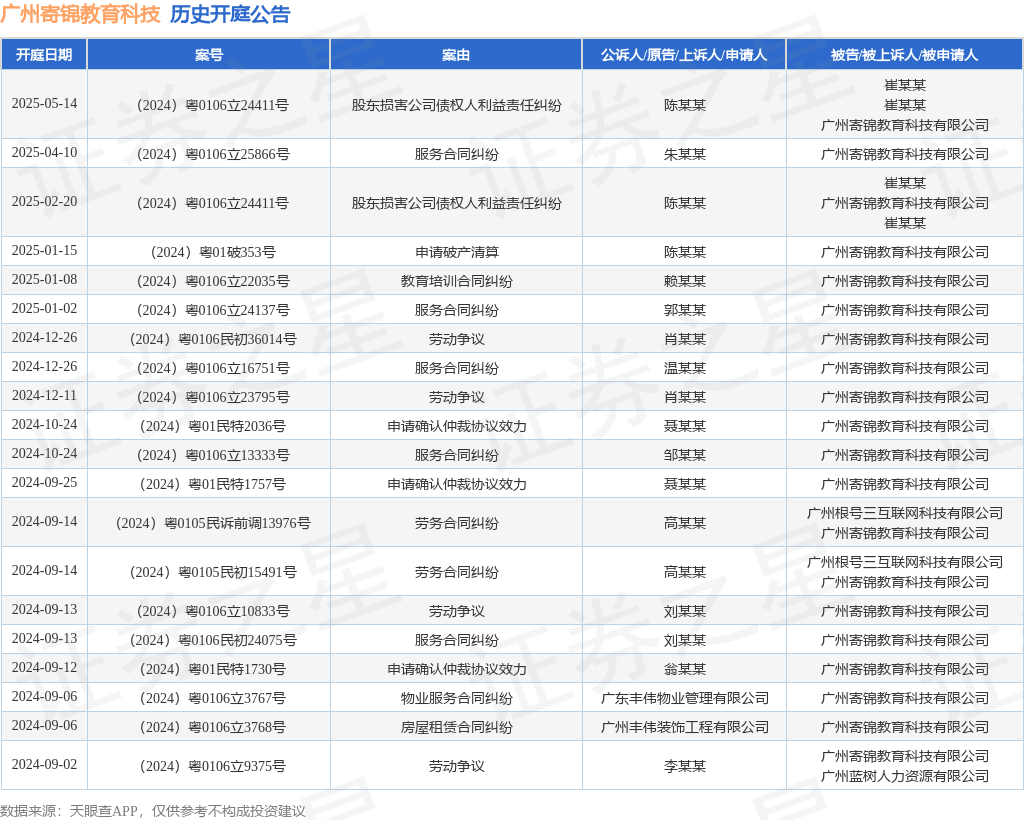This screenshot has height=820, width=1024.
Task: Click the 申请破产清算 cause cell
Action: (456, 252)
